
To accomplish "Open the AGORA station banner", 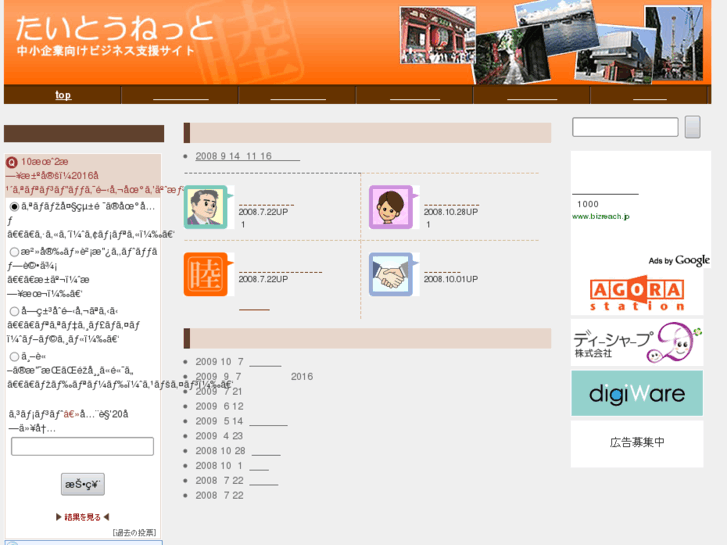I will pyautogui.click(x=637, y=294).
